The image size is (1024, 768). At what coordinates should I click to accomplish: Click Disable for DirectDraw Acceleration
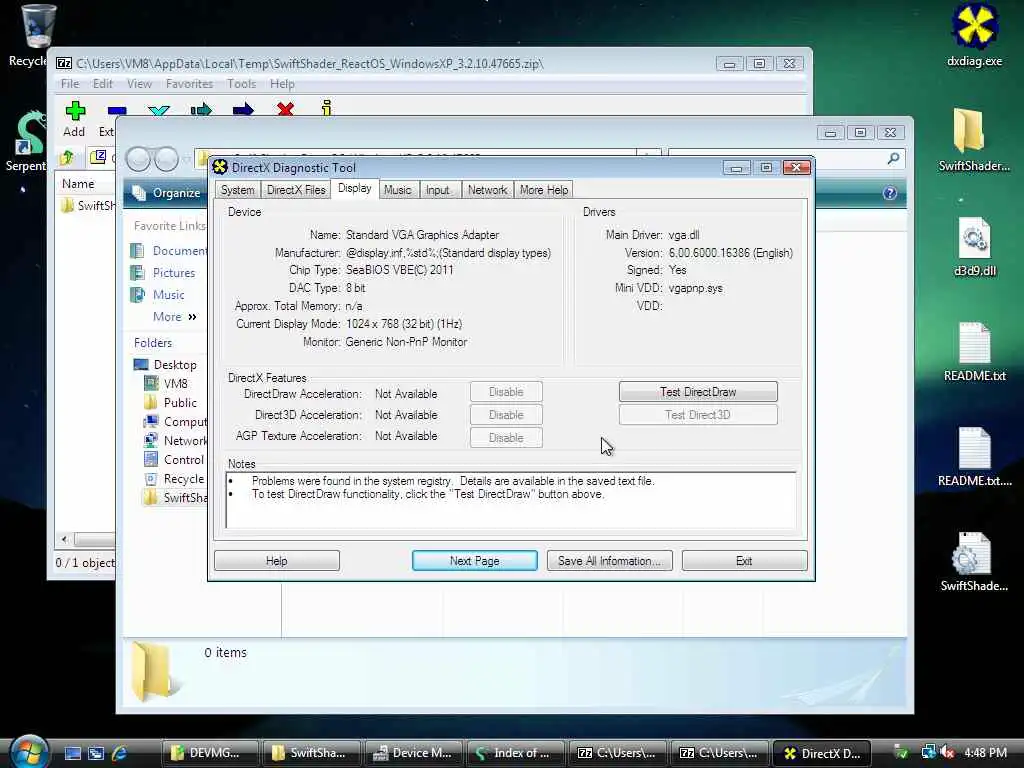506,392
